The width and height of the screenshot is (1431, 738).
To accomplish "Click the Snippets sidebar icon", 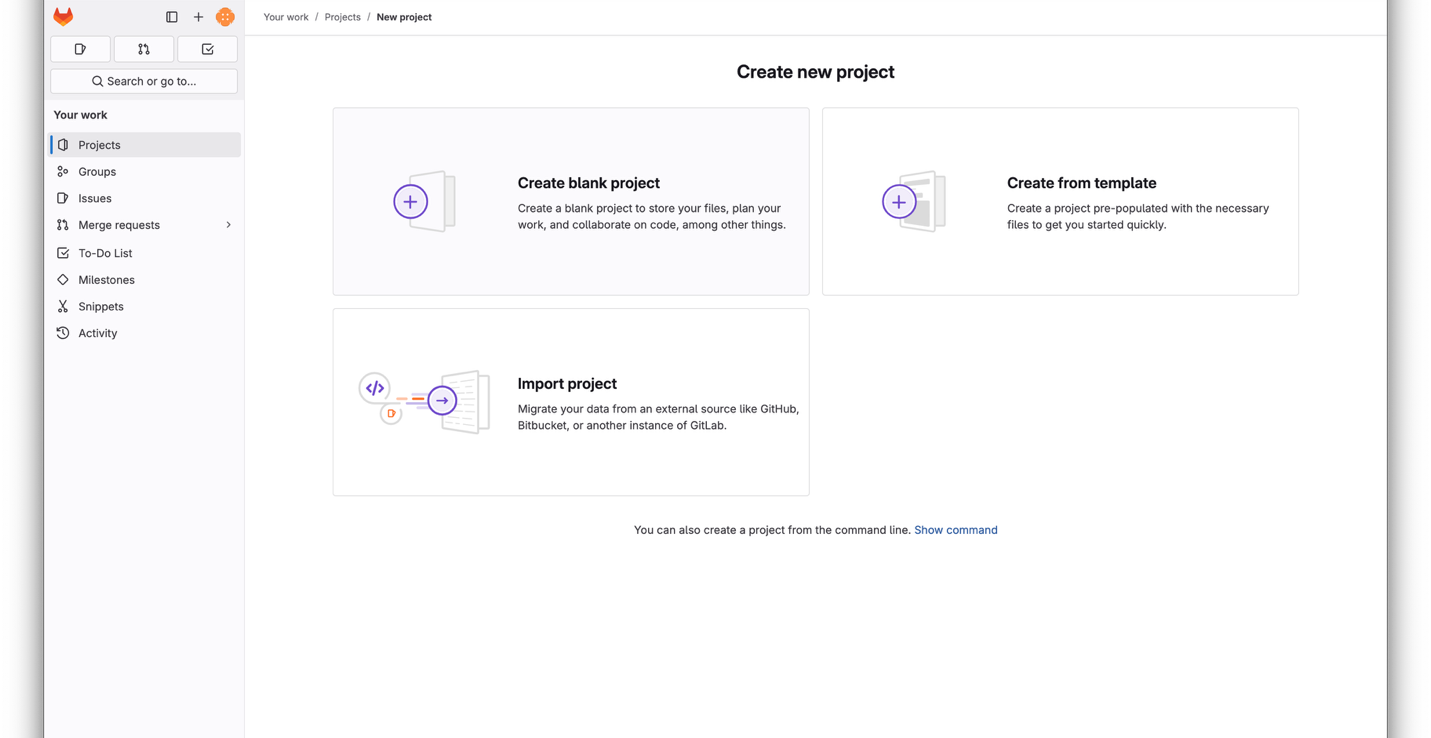I will pyautogui.click(x=63, y=306).
